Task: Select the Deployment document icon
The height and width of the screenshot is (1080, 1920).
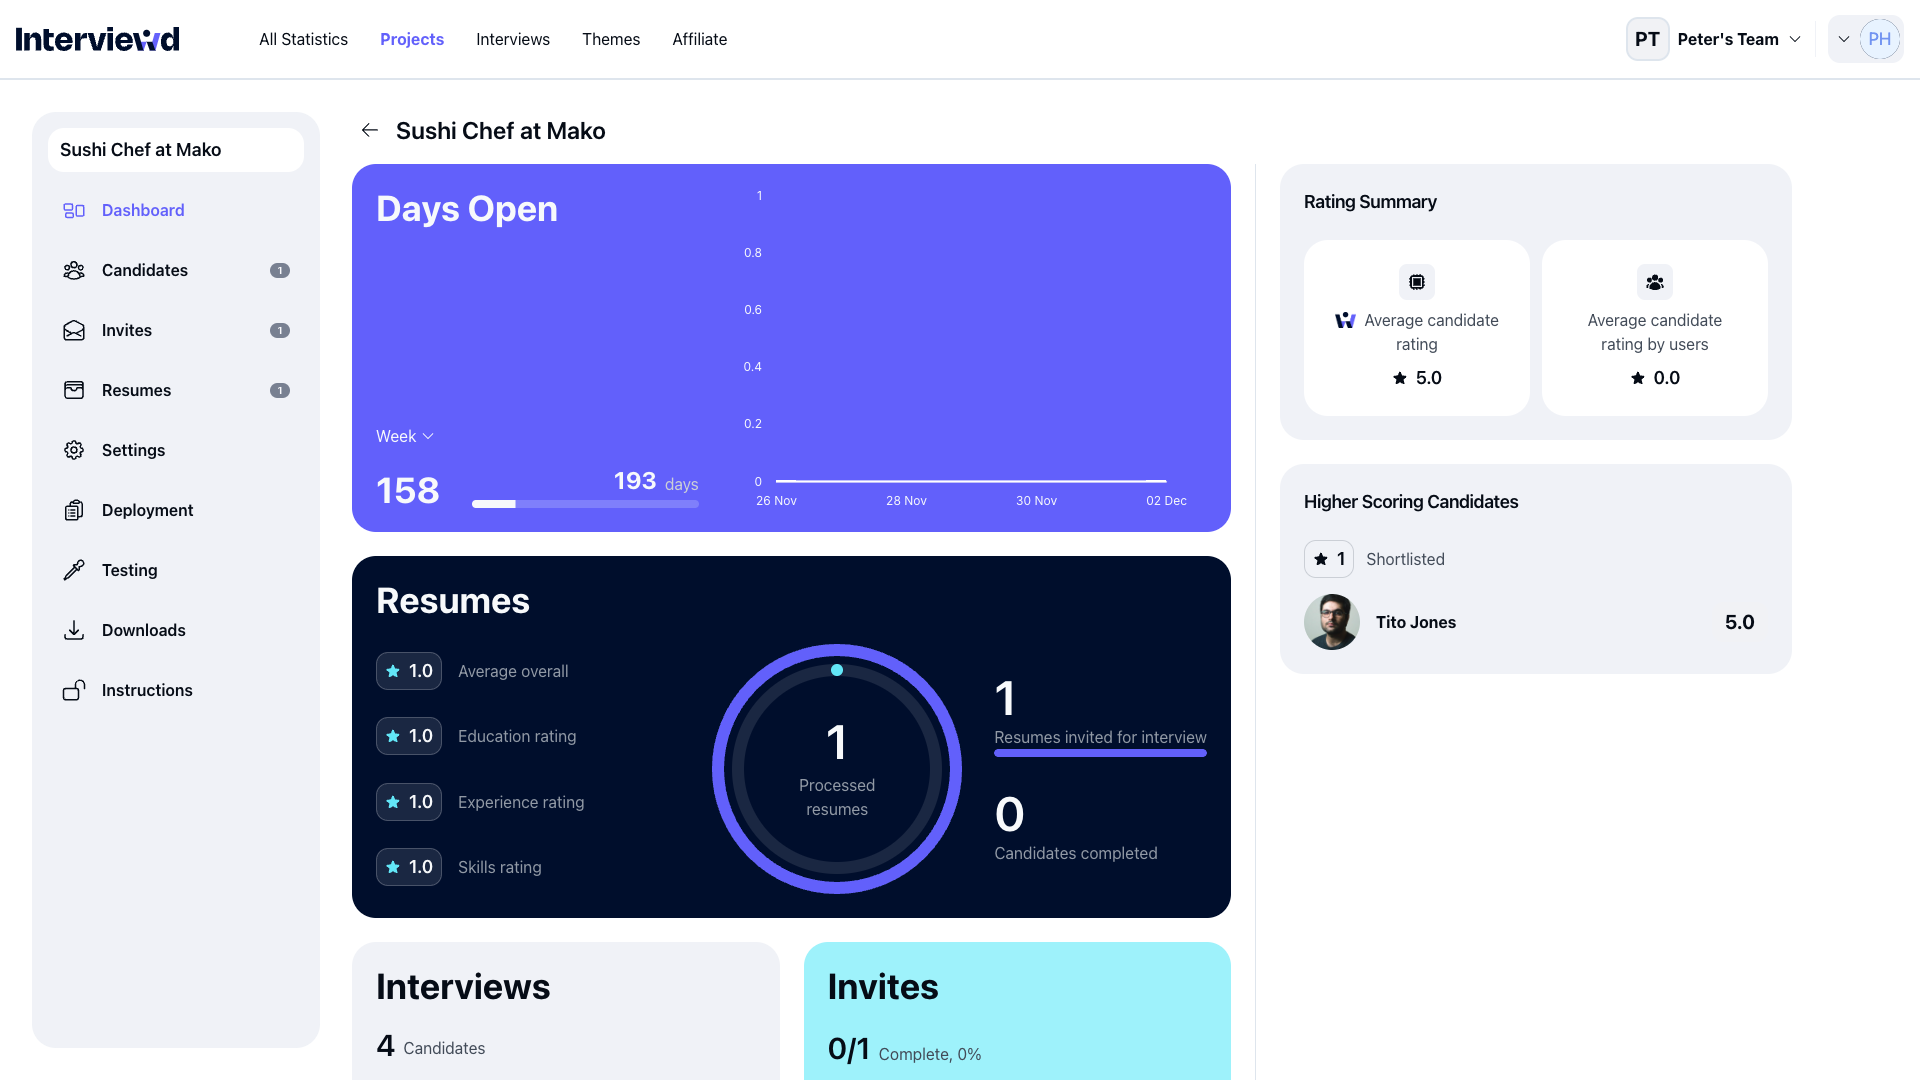Action: click(x=74, y=510)
